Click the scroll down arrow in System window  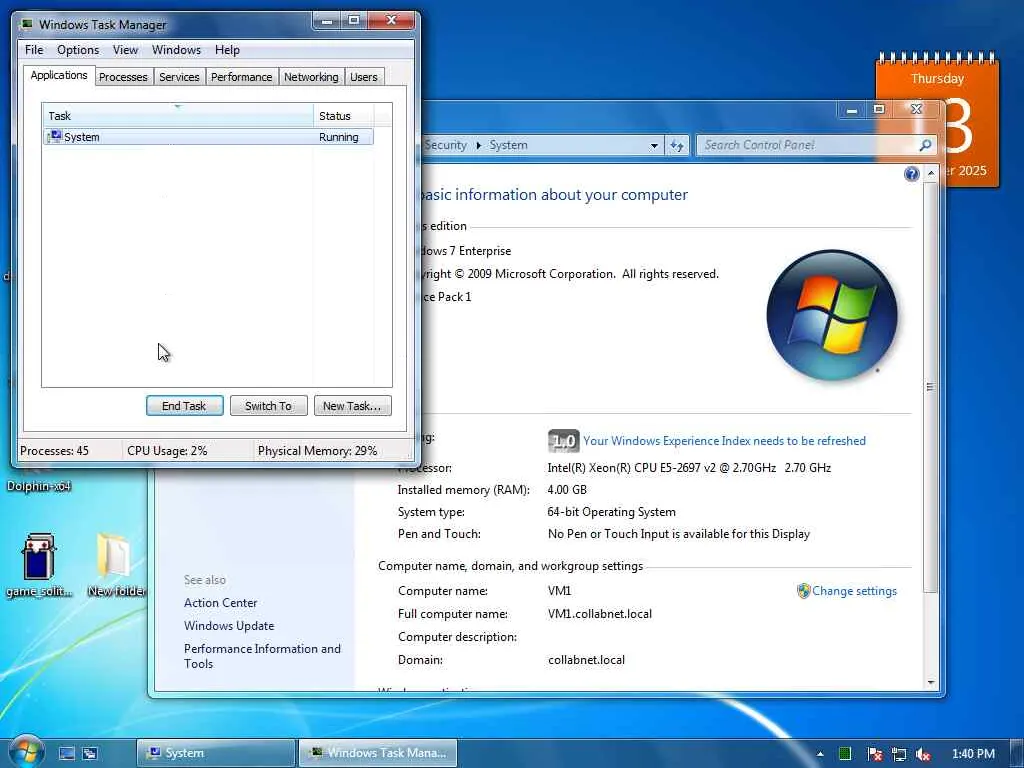tap(931, 682)
